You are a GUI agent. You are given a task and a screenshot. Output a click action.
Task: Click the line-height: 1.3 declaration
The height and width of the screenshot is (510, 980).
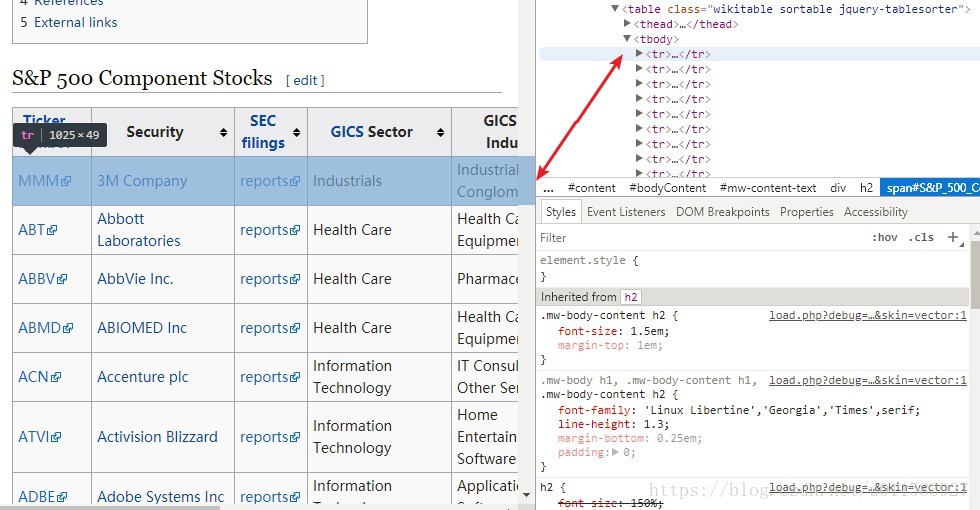(x=613, y=424)
